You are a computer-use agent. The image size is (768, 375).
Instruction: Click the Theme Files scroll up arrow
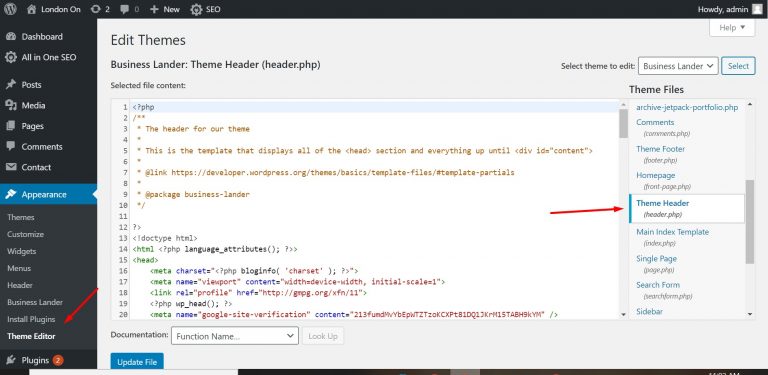[750, 105]
